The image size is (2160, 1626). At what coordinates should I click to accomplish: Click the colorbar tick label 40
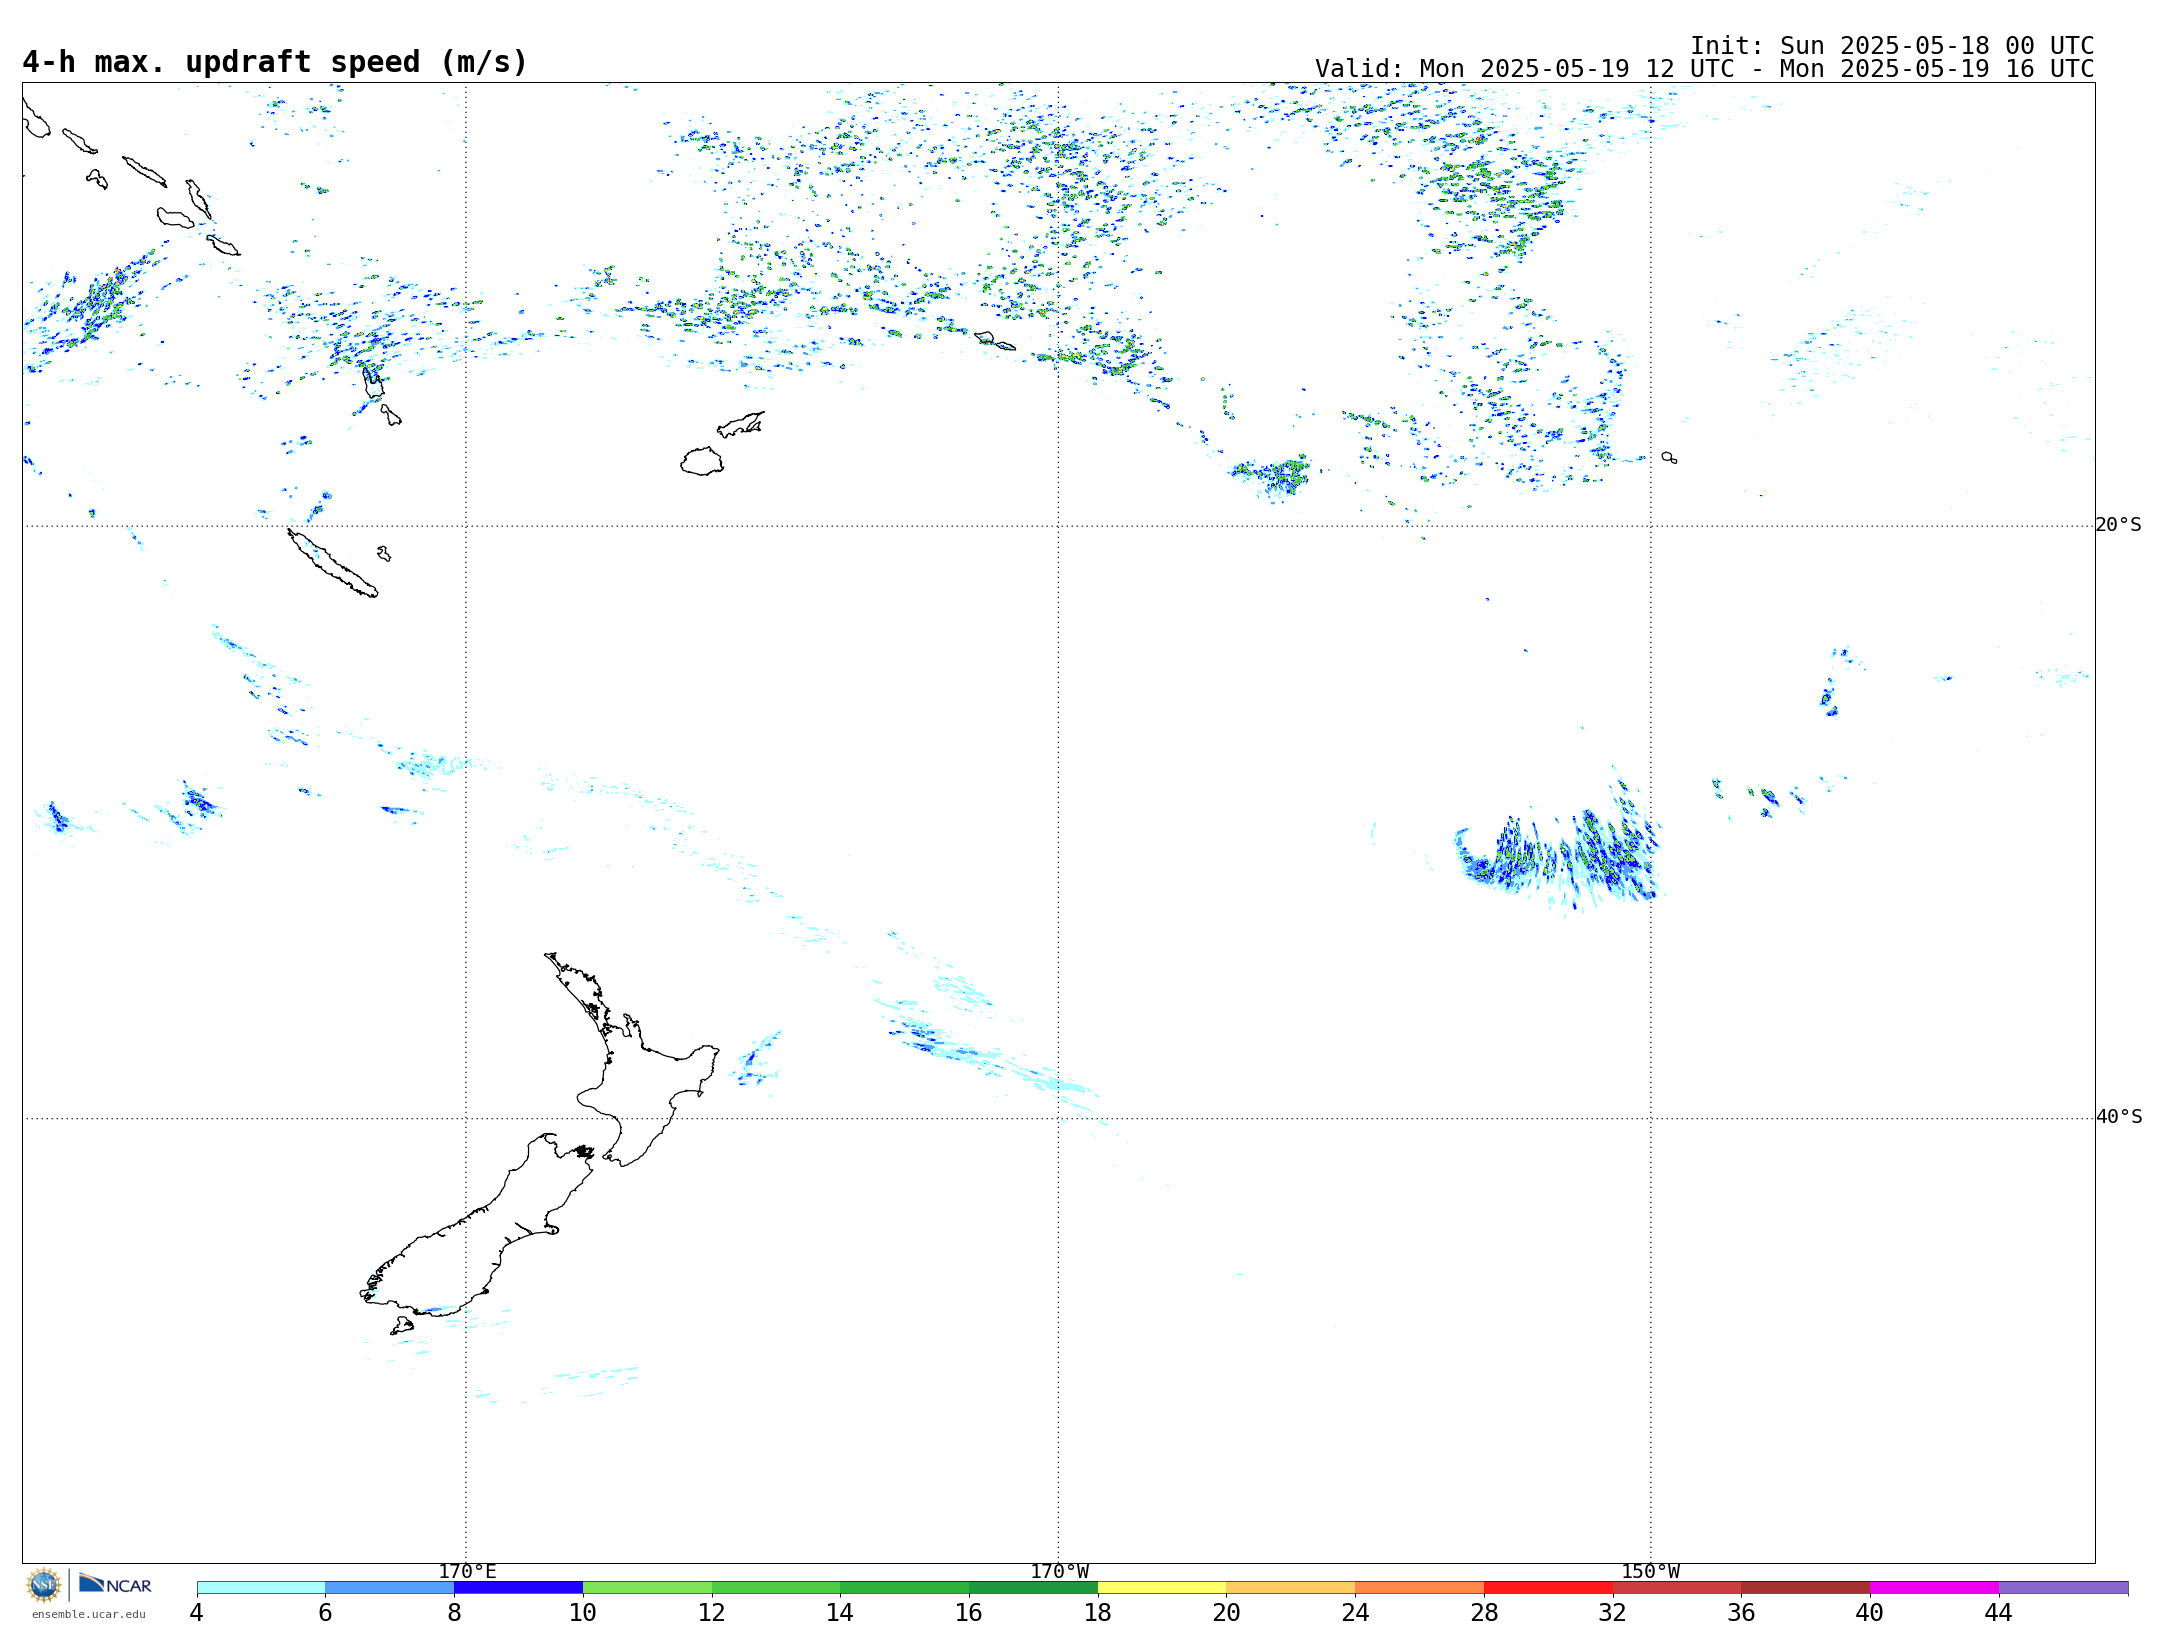pos(1870,1612)
